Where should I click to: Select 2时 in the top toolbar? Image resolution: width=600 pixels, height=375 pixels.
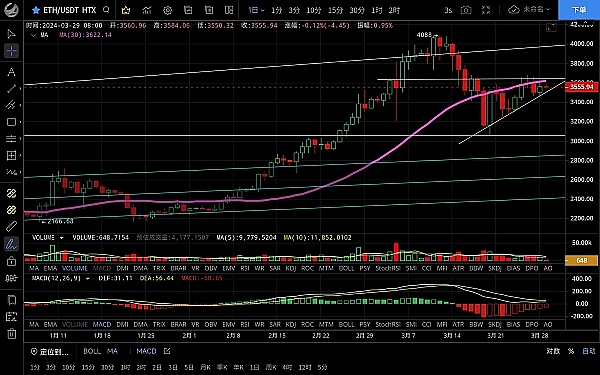[x=394, y=10]
